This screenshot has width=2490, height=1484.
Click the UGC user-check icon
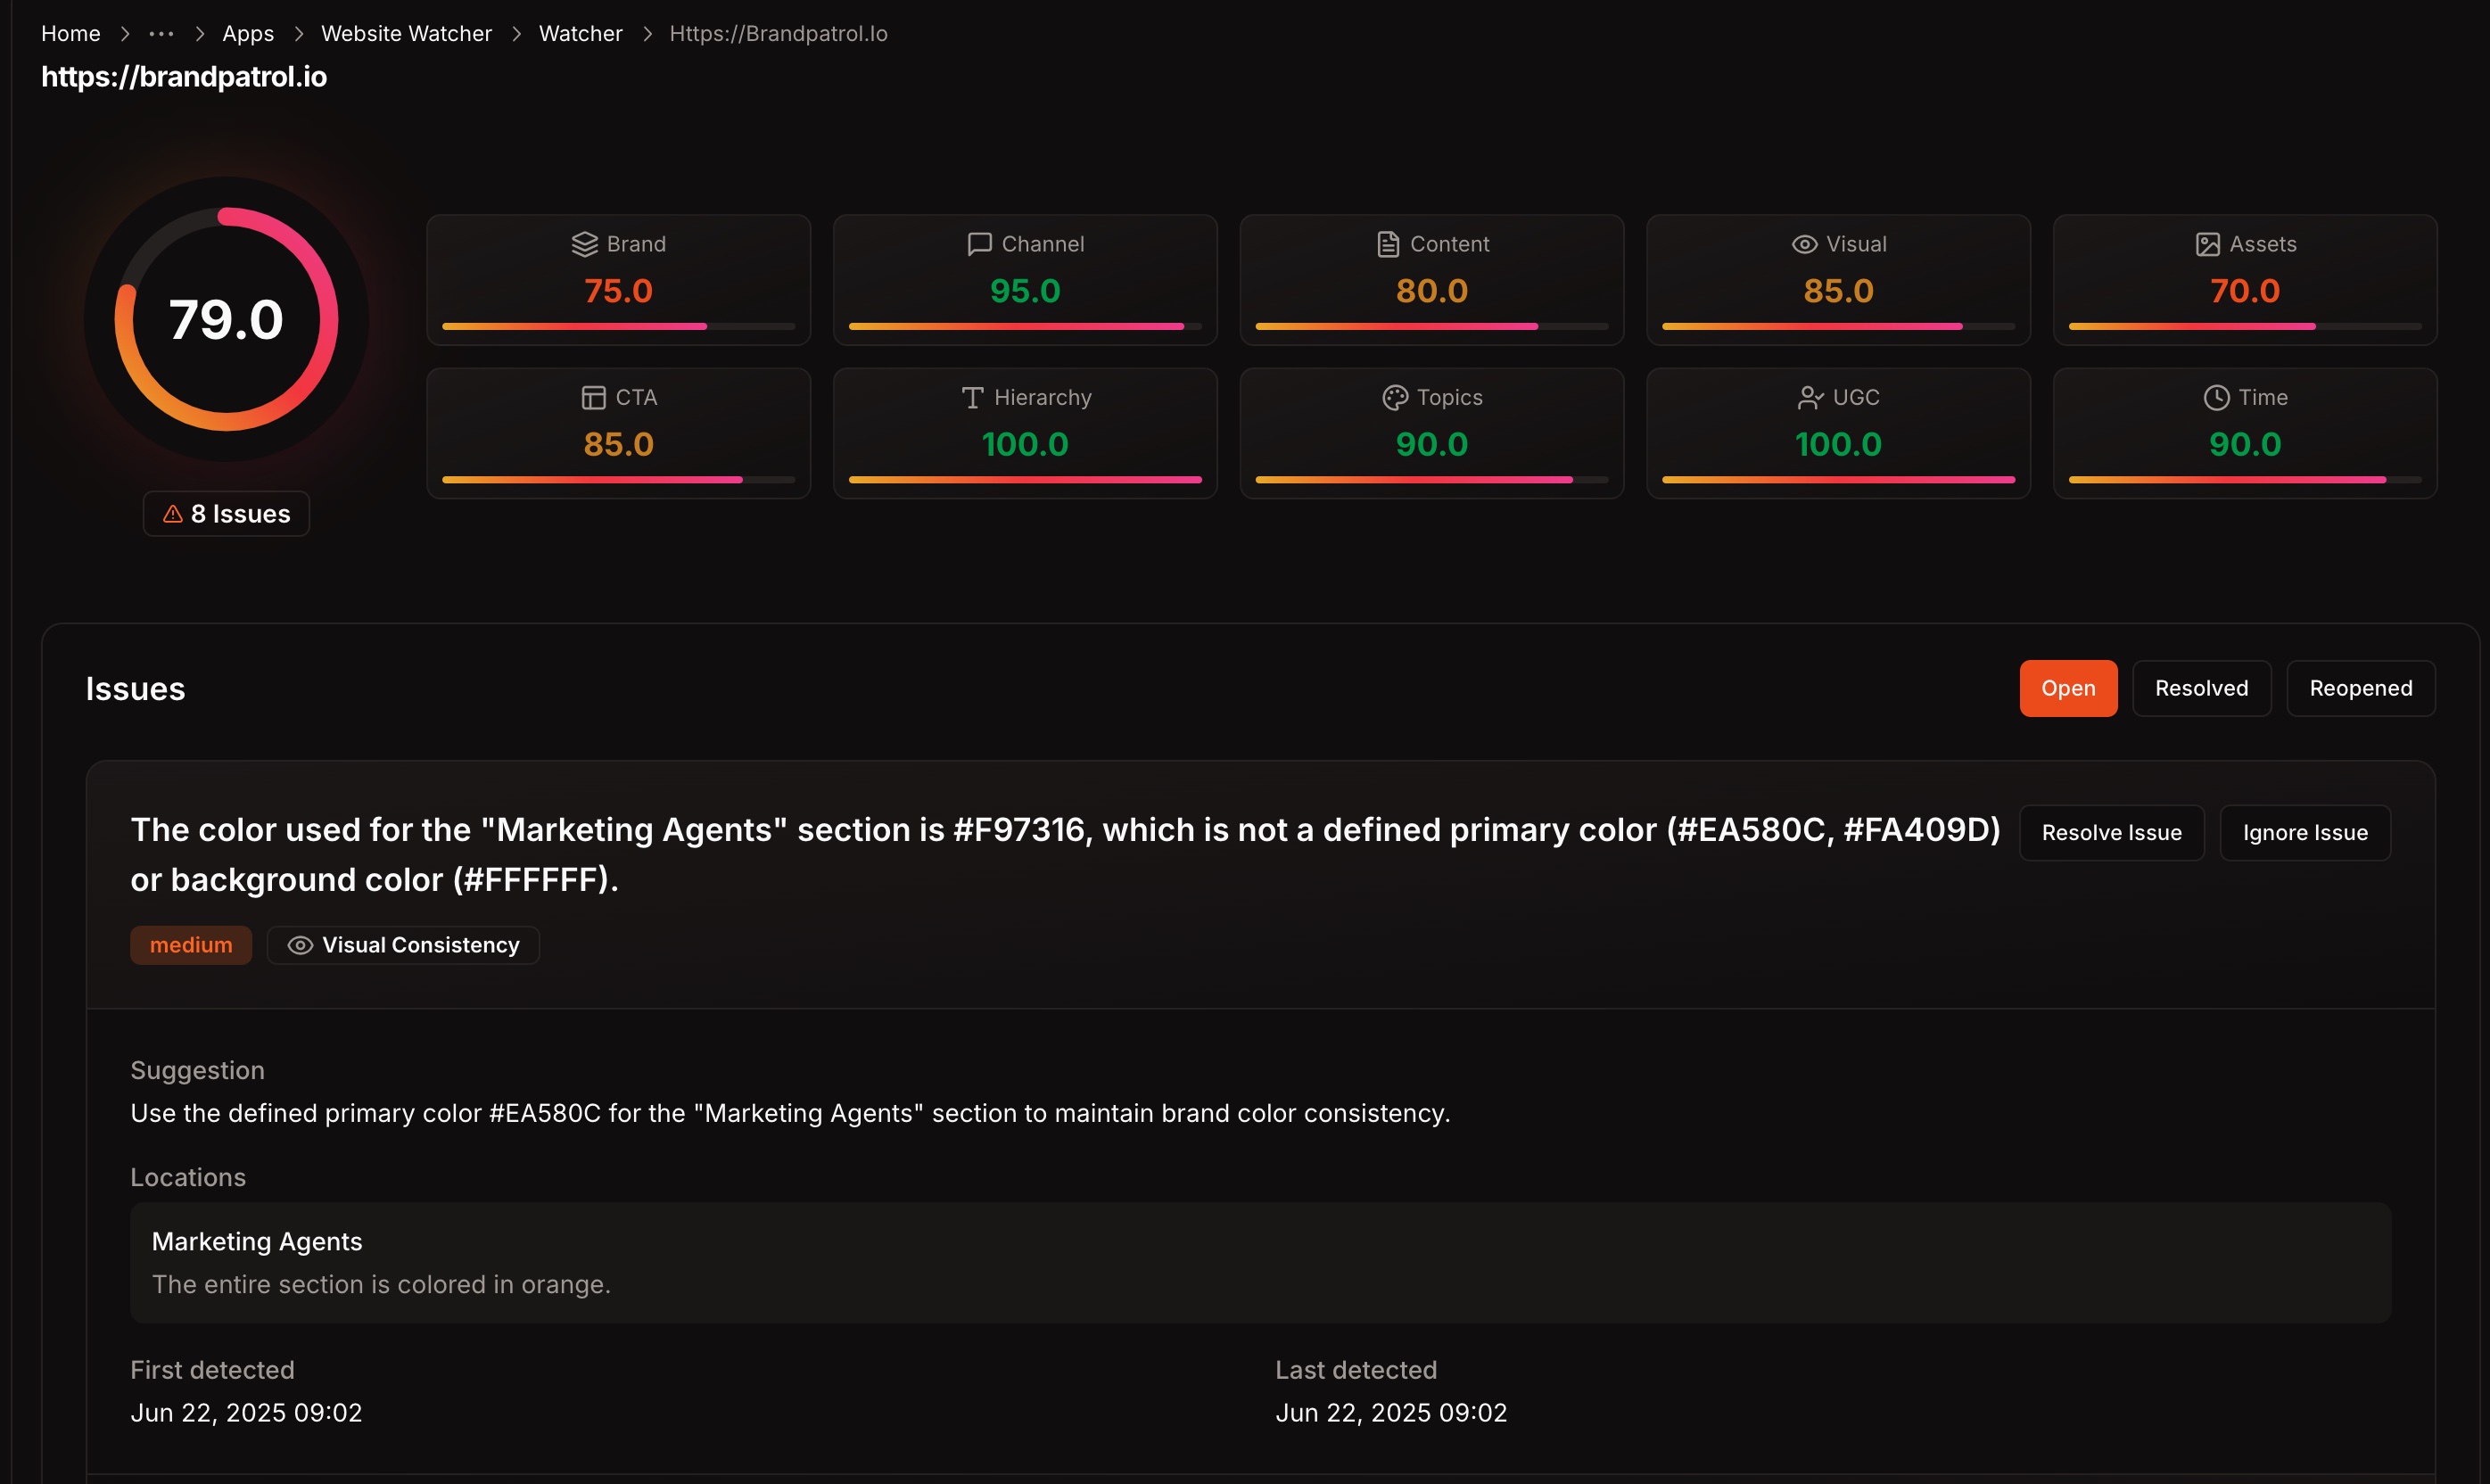pyautogui.click(x=1809, y=397)
